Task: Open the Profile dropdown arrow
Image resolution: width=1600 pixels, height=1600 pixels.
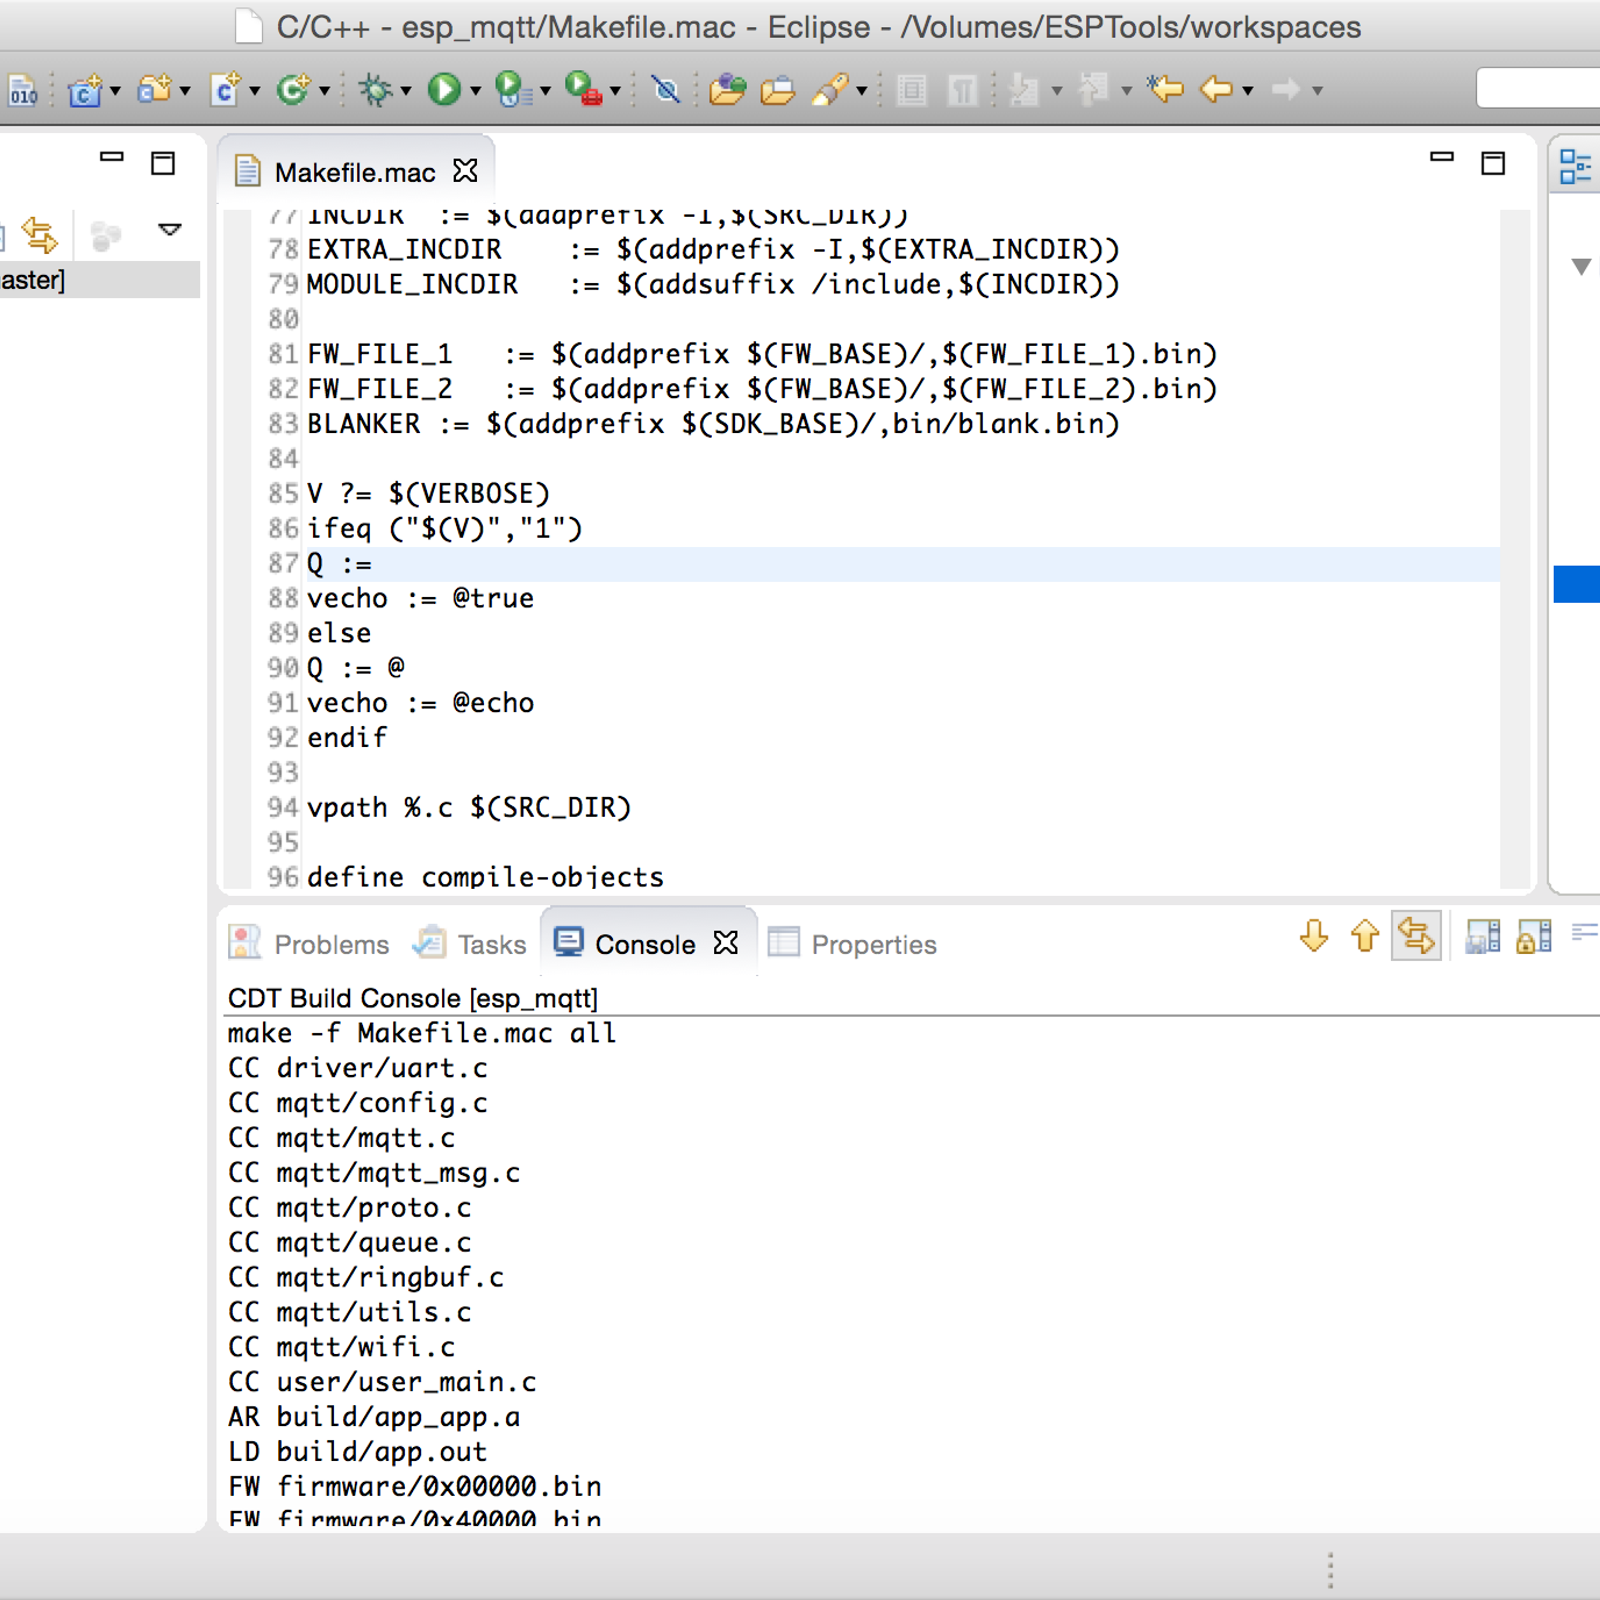Action: pyautogui.click(x=546, y=92)
